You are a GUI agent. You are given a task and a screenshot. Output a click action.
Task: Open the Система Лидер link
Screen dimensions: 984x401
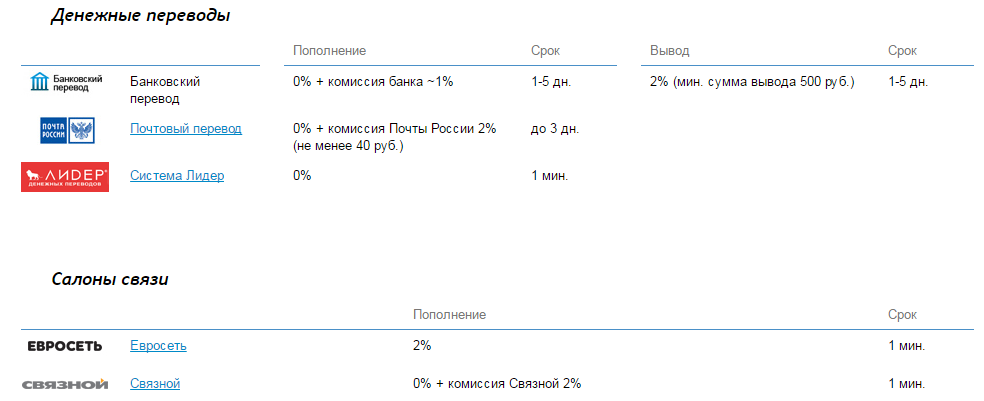[x=177, y=176]
